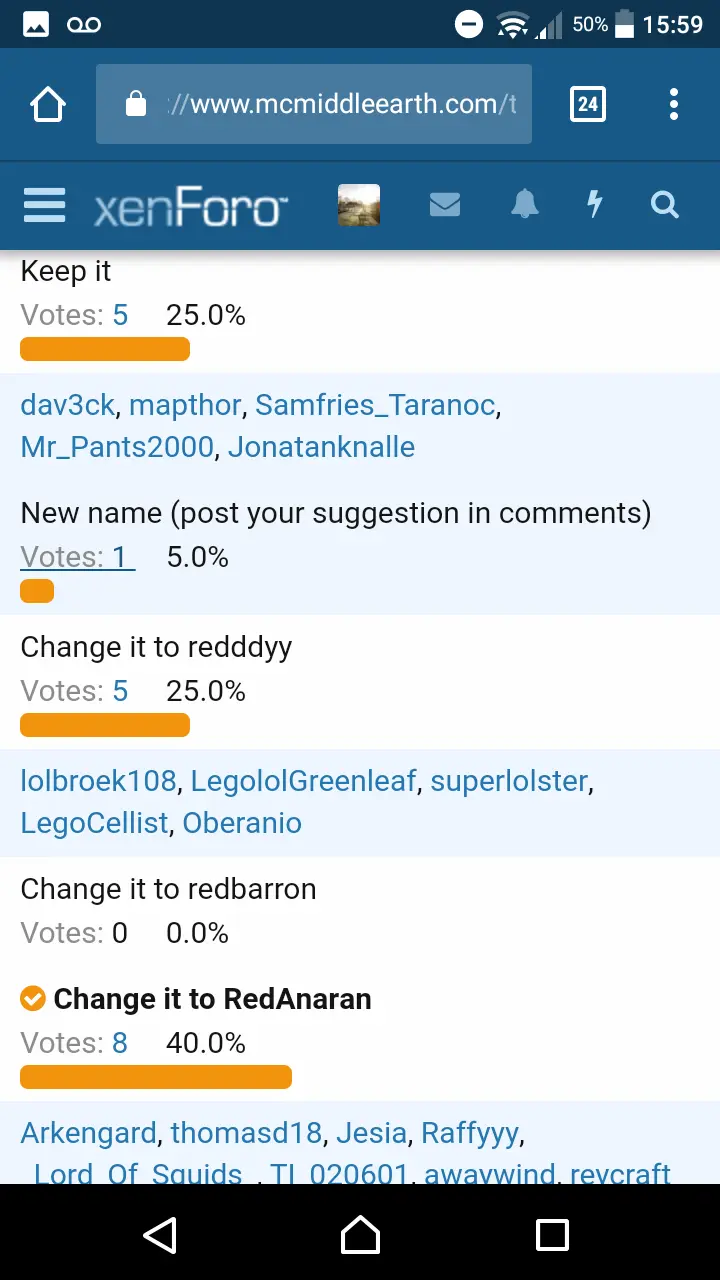Image resolution: width=720 pixels, height=1280 pixels.
Task: Open the forum search magnifier icon
Action: coord(665,205)
